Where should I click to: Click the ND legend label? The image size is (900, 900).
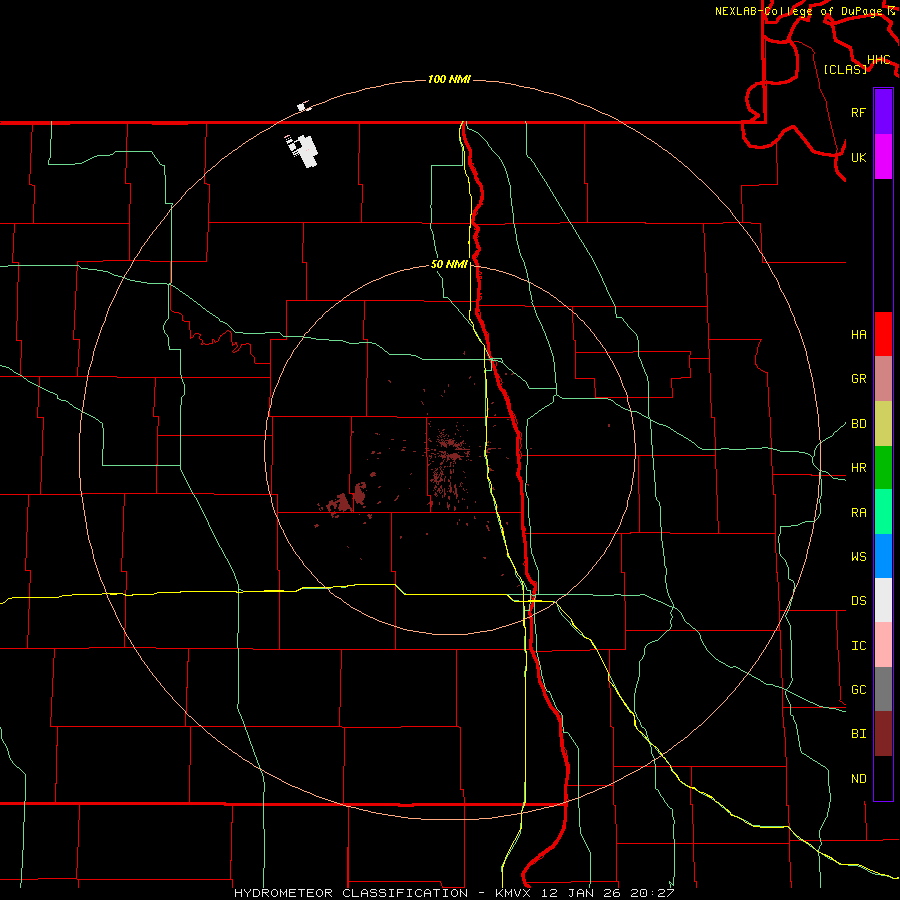click(858, 779)
